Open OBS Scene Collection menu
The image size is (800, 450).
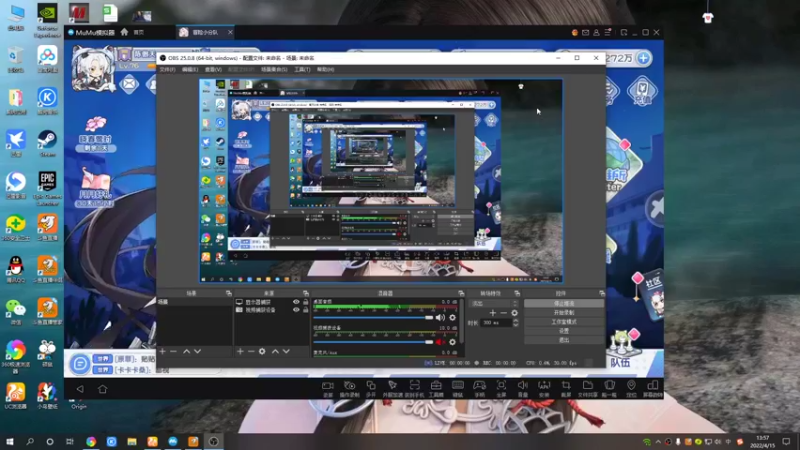coord(274,69)
